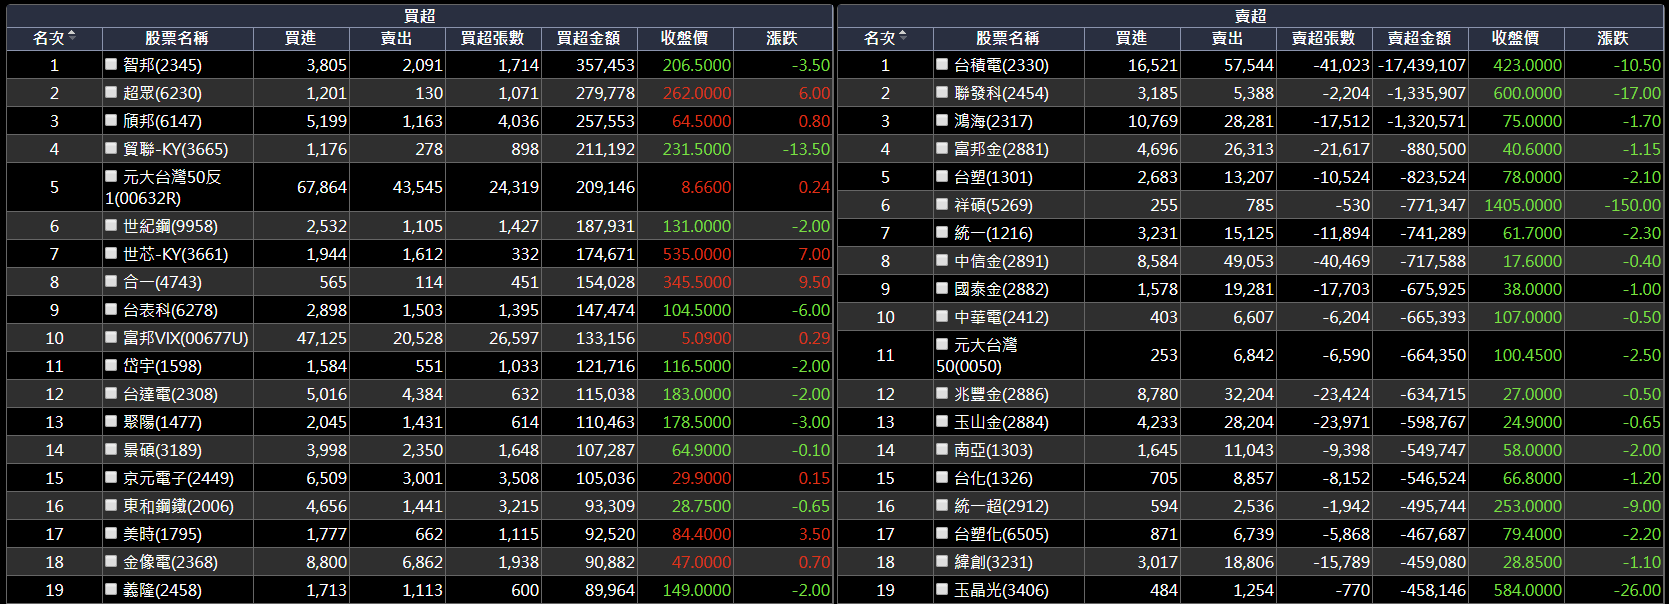Tick the checkbox for 超眾(6230)
The width and height of the screenshot is (1669, 604).
(x=111, y=92)
